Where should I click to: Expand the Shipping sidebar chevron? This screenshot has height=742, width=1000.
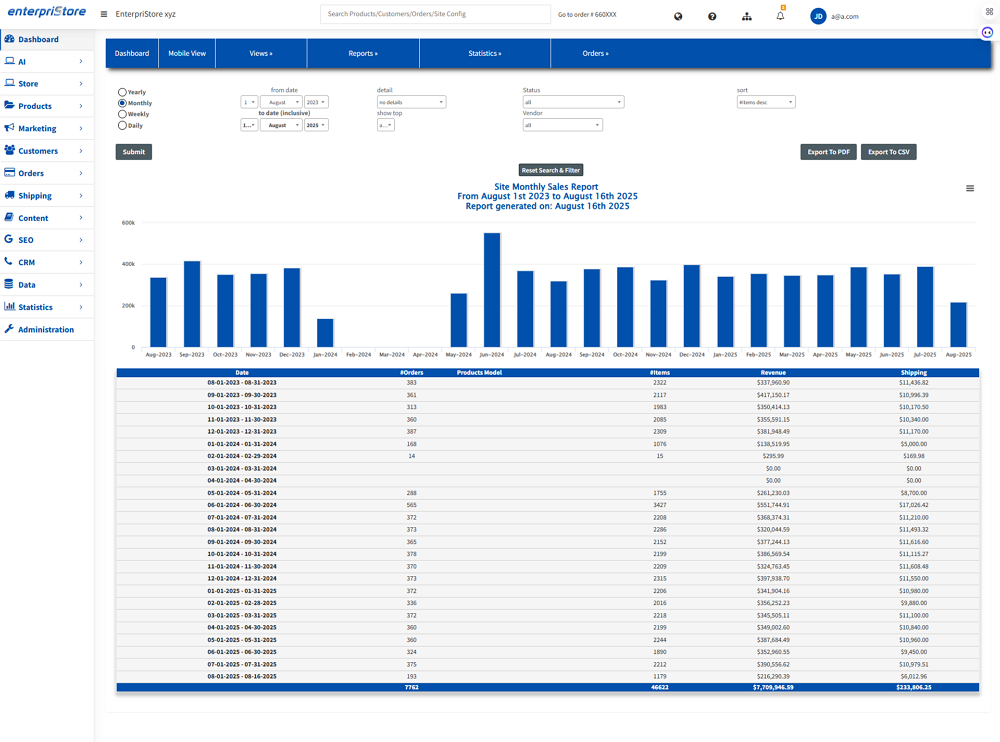[x=81, y=195]
